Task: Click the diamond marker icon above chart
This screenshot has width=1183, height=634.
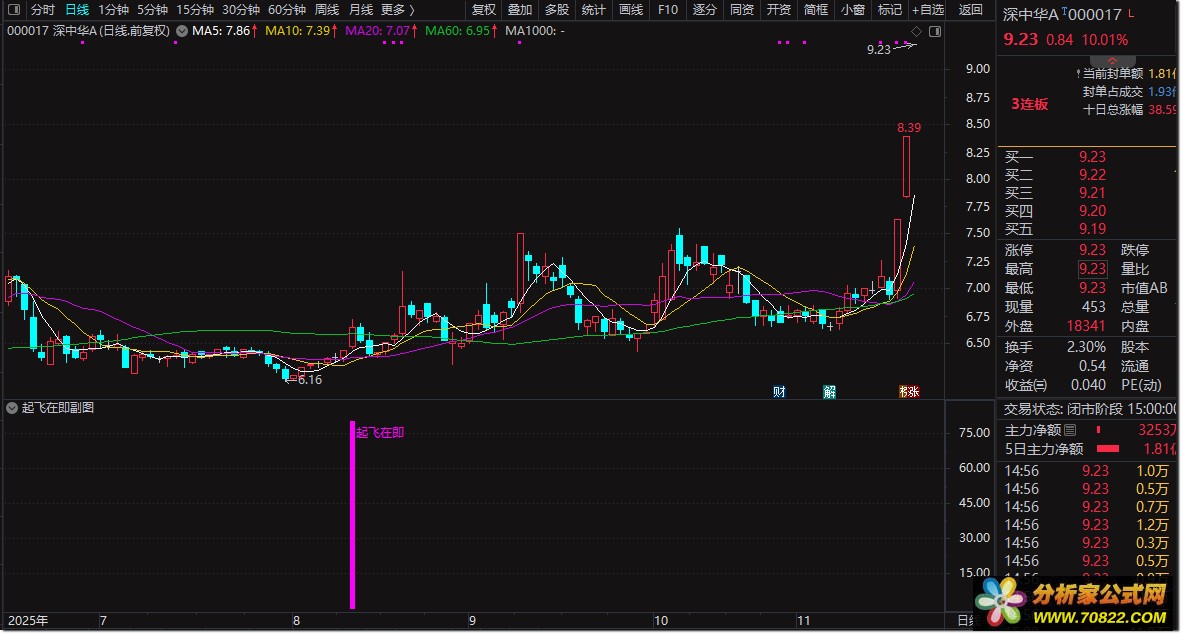Action: click(x=917, y=32)
